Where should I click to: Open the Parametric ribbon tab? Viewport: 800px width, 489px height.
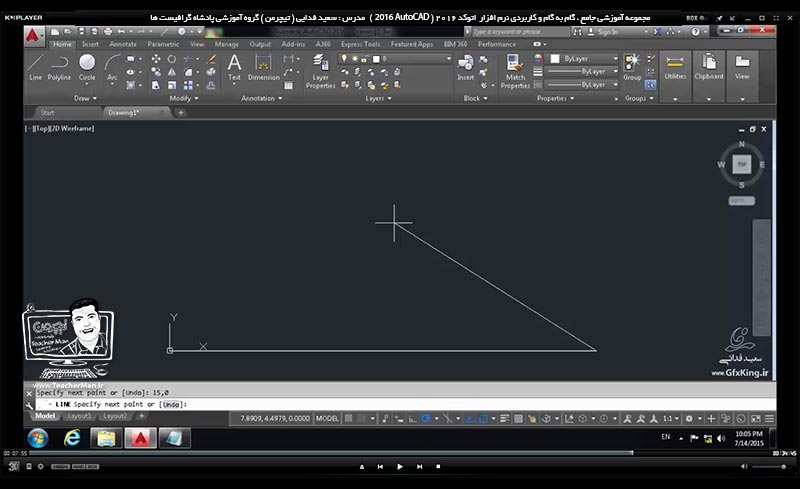tap(163, 44)
